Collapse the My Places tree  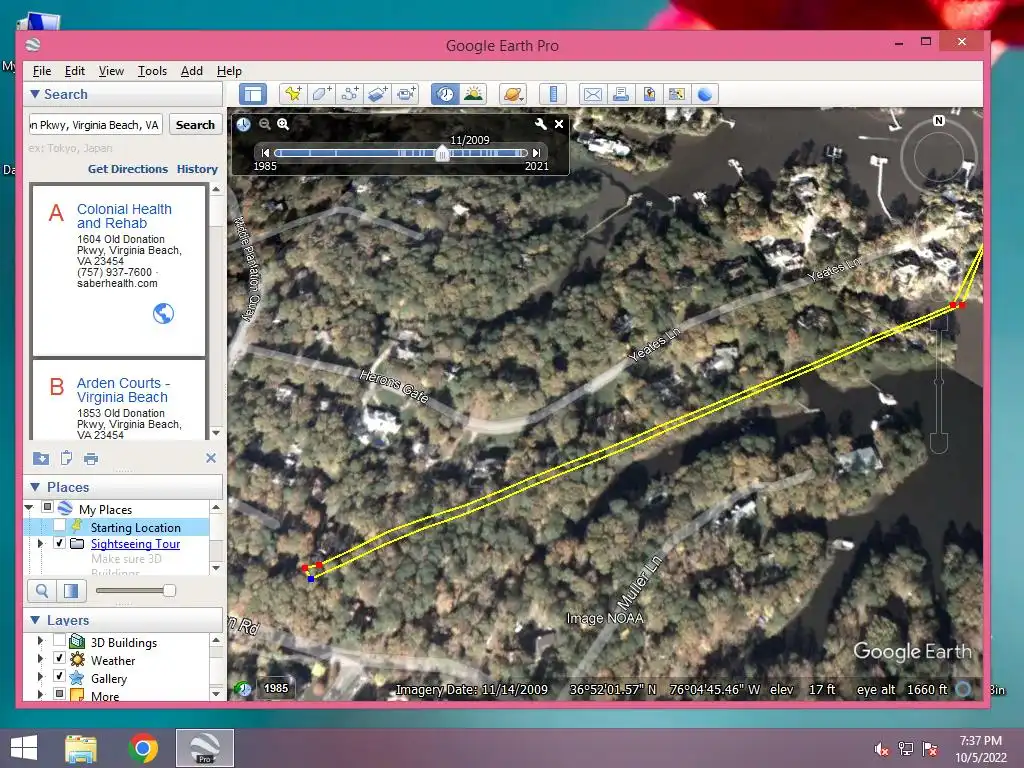29,508
